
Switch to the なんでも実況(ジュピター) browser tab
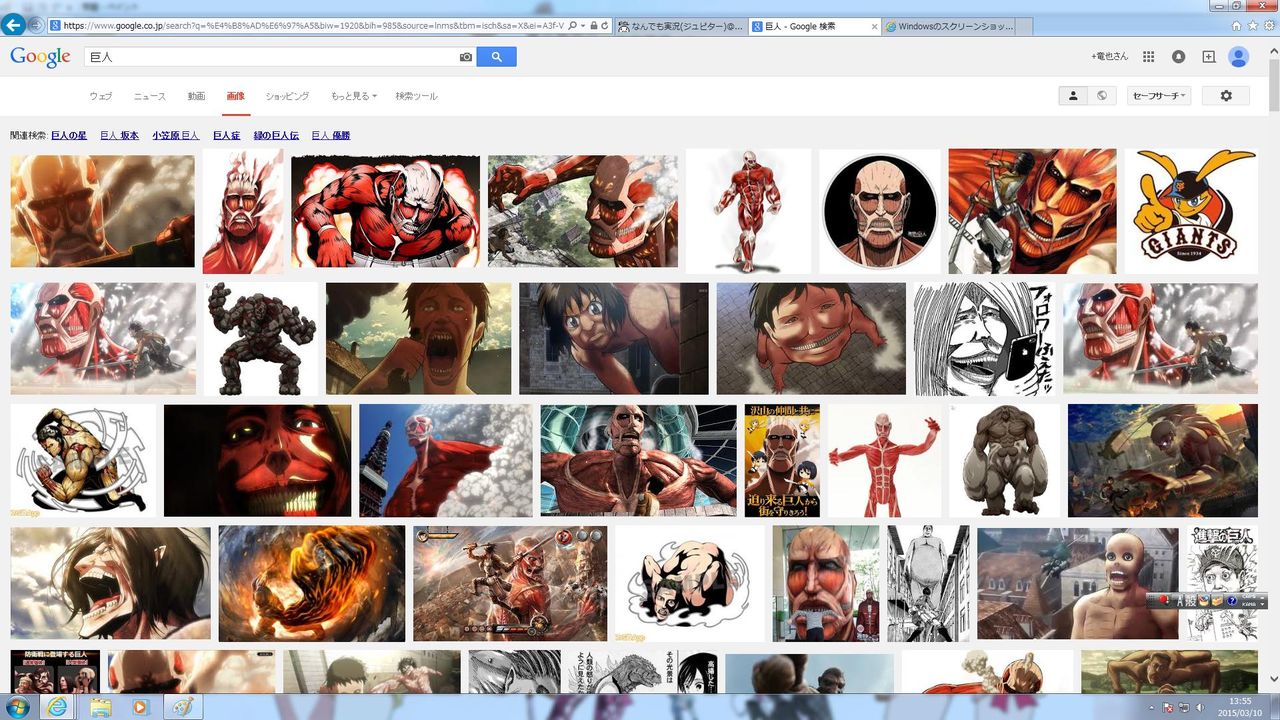681,26
